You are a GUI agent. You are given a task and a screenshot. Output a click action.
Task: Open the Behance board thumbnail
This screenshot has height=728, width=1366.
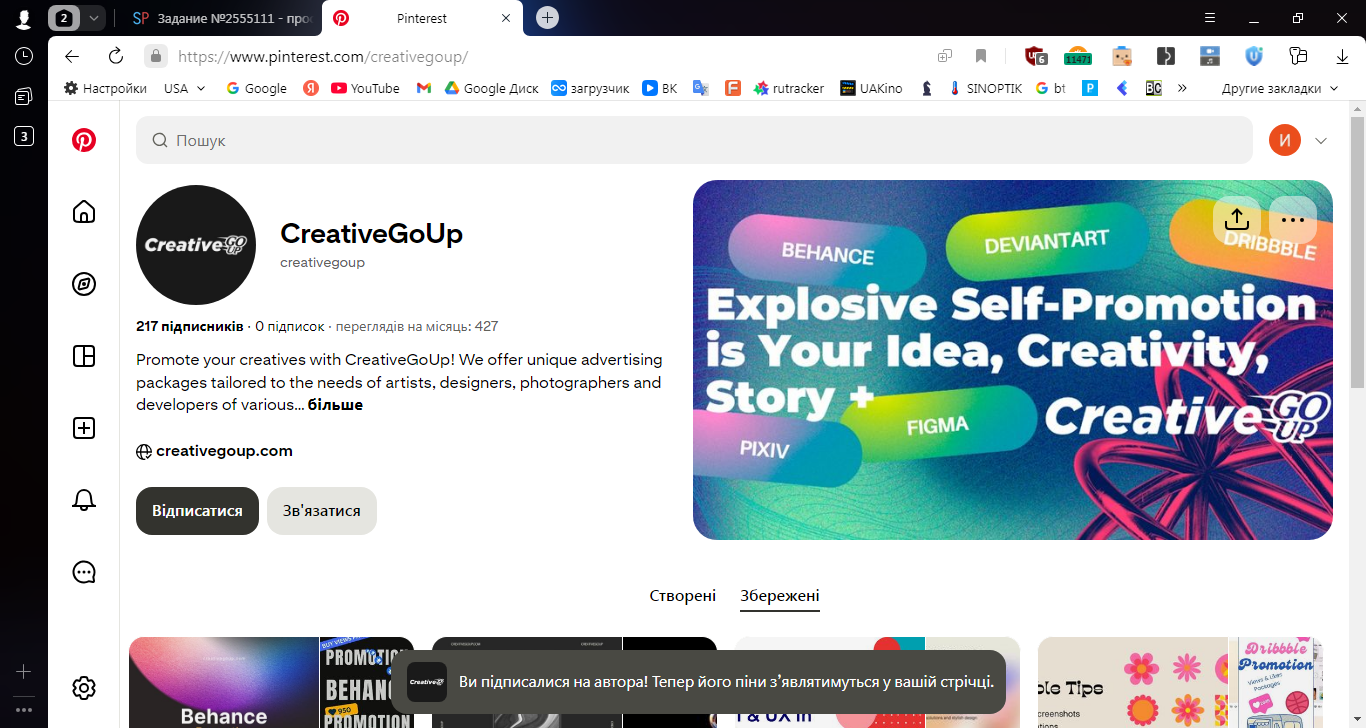(x=271, y=683)
